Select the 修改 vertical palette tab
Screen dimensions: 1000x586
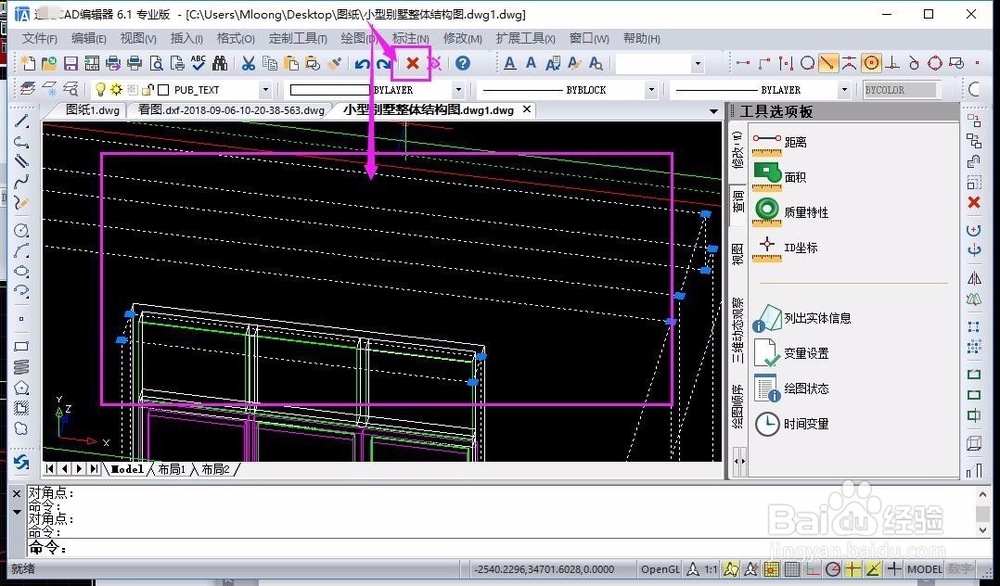click(737, 150)
